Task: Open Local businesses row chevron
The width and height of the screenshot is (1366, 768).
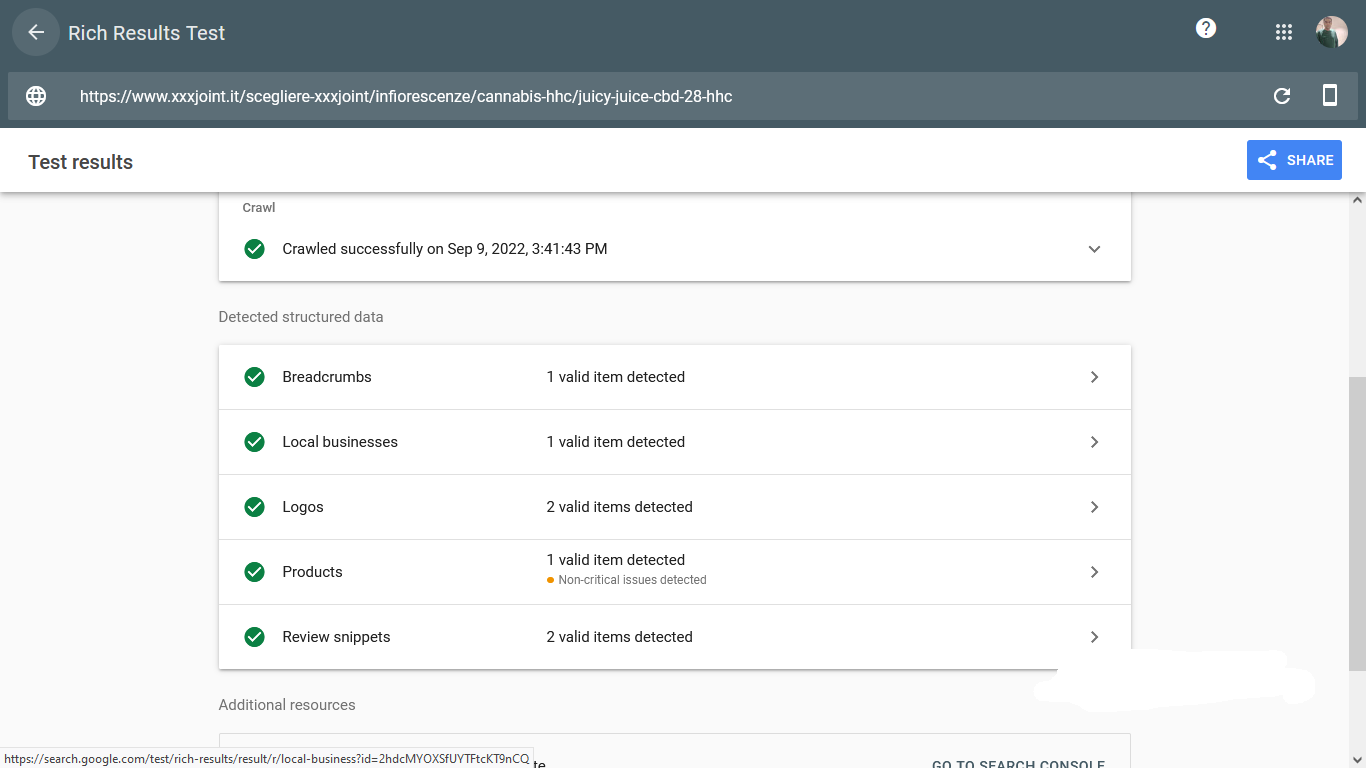Action: pyautogui.click(x=1094, y=442)
